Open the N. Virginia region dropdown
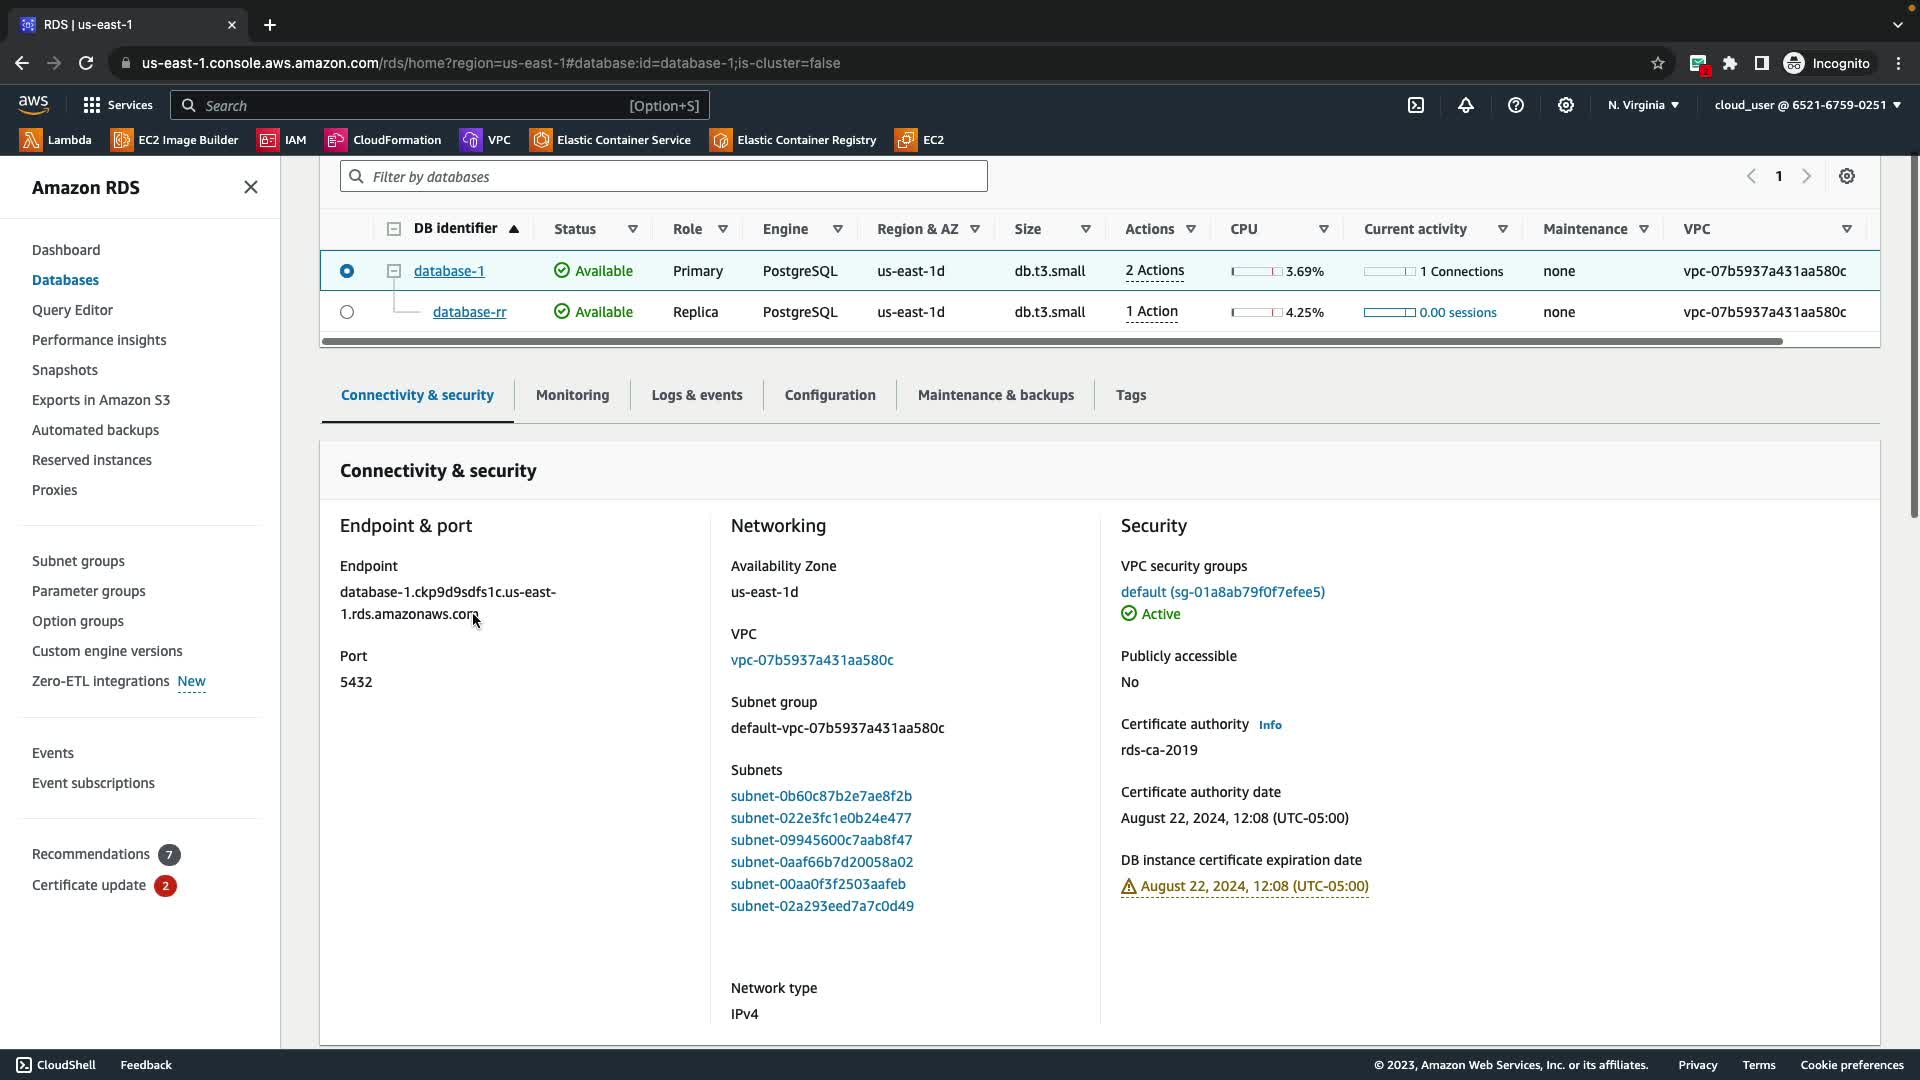The image size is (1920, 1080). [1643, 105]
